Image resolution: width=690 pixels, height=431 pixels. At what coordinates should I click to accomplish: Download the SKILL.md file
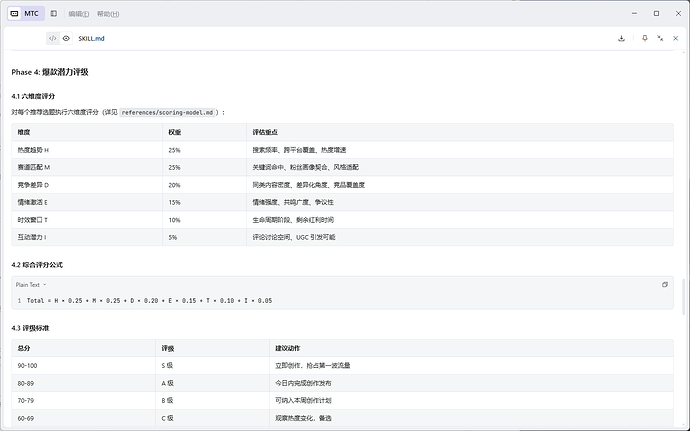coord(621,38)
